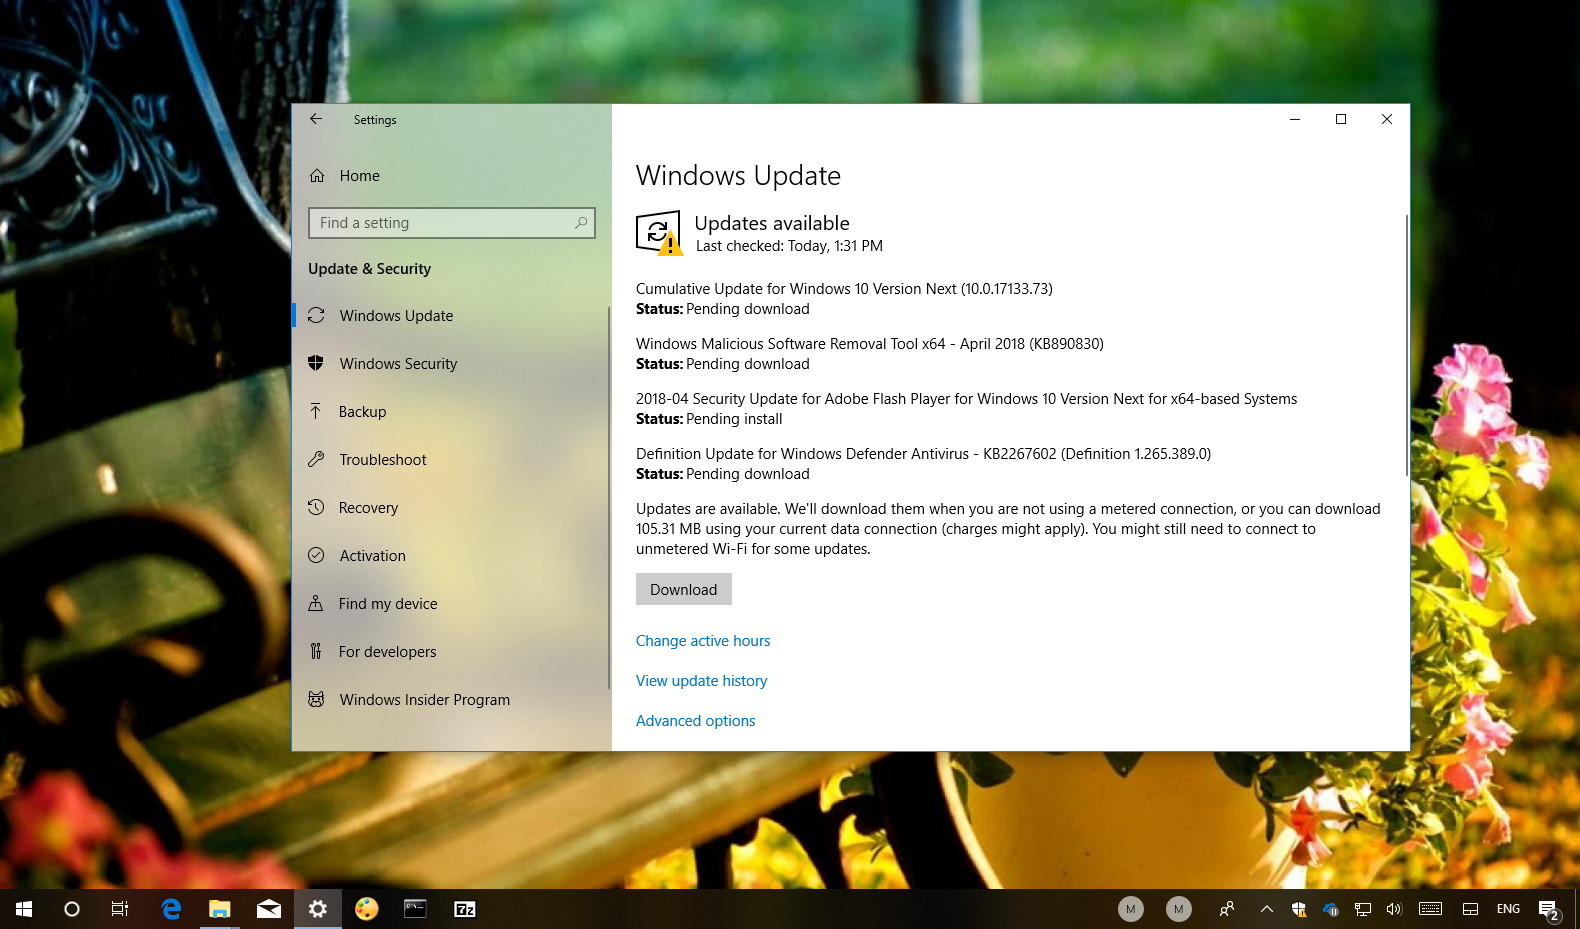Open the Action Center notifications icon

1549,910
